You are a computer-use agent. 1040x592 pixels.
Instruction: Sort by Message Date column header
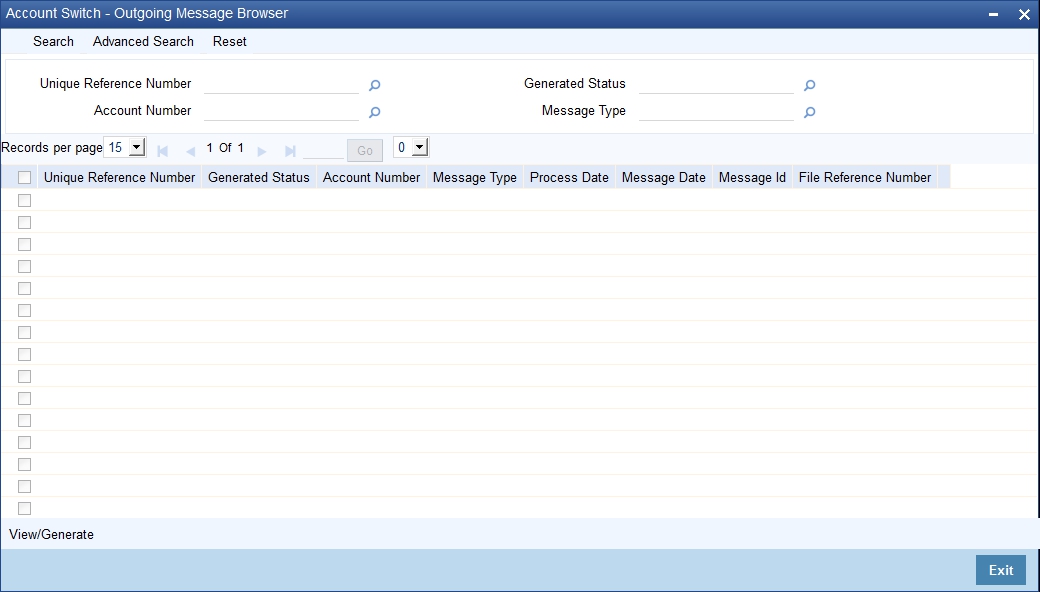coord(664,177)
